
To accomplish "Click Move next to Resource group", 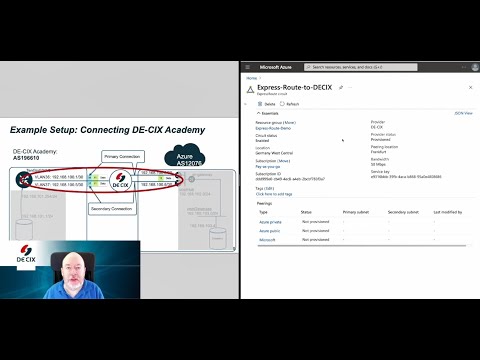I will tap(289, 123).
